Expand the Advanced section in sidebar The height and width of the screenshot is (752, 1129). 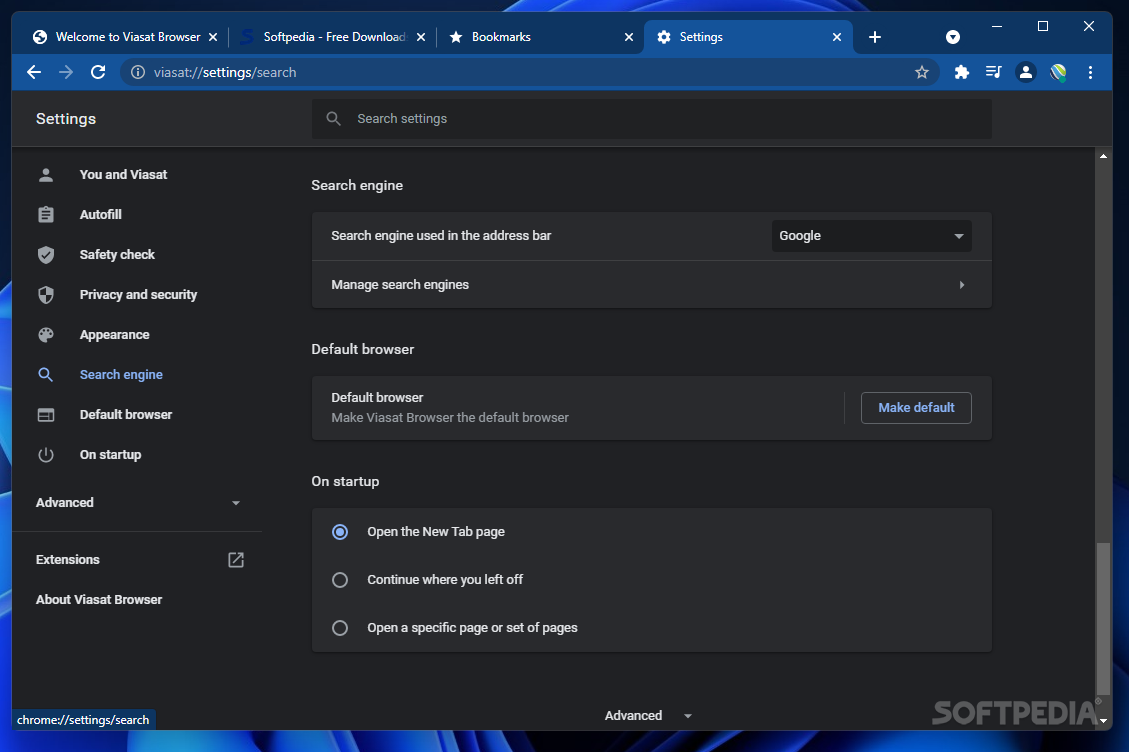(138, 503)
